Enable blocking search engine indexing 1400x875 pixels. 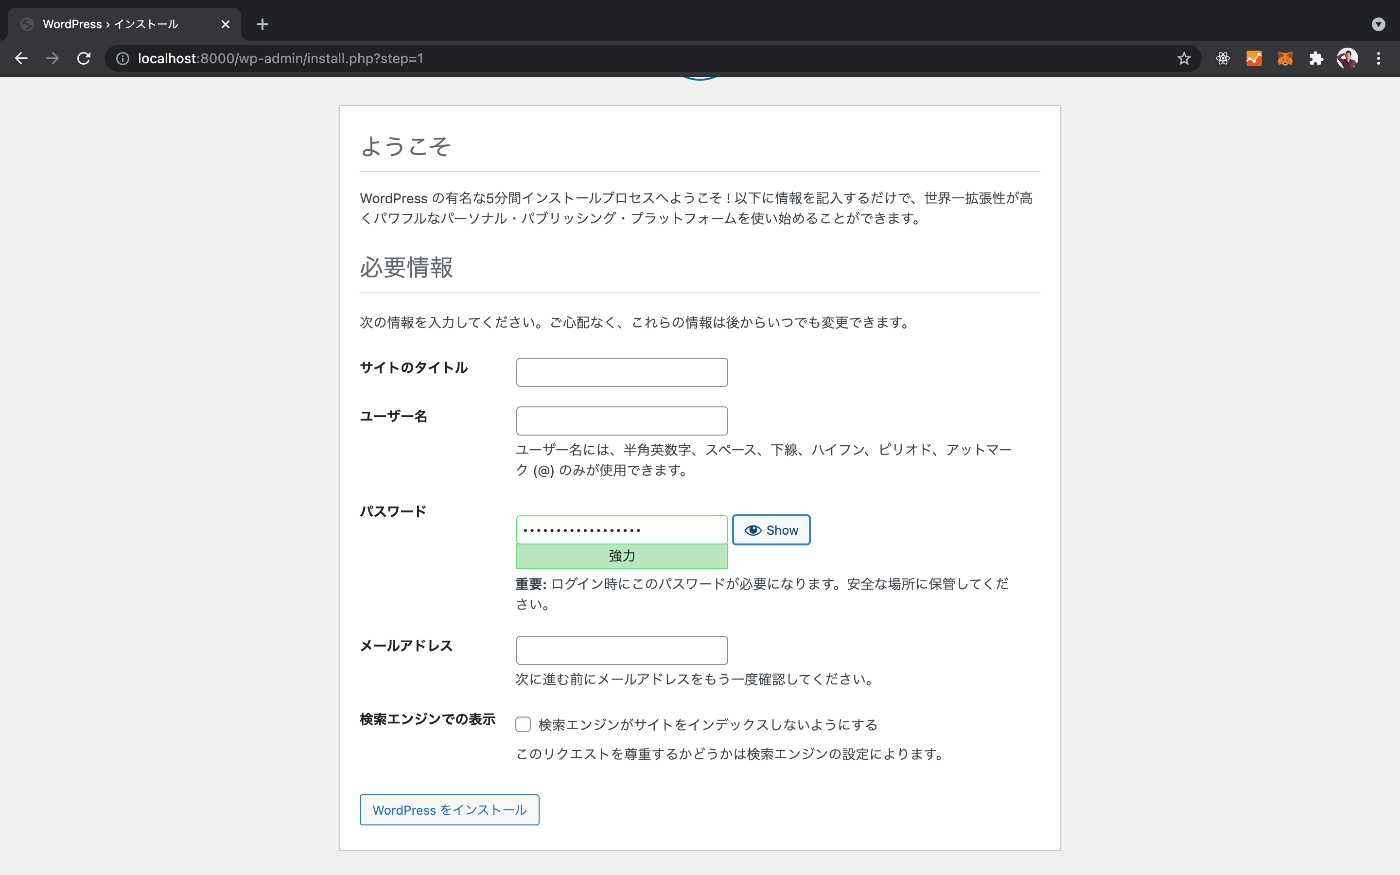523,724
